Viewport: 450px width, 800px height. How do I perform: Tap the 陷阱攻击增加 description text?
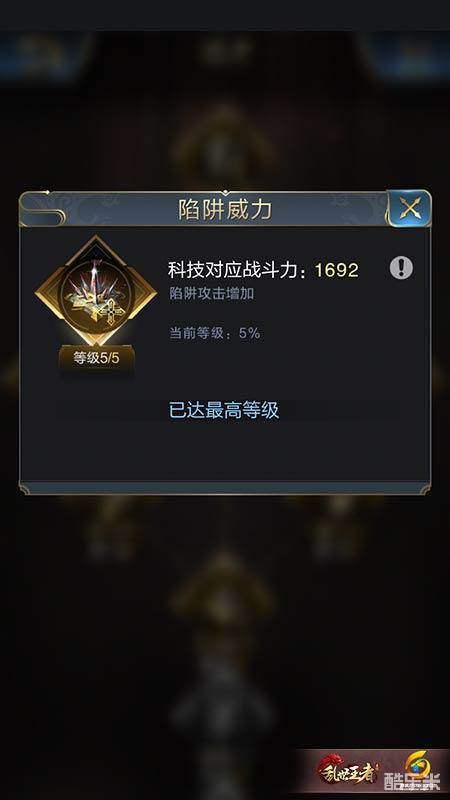tap(211, 294)
